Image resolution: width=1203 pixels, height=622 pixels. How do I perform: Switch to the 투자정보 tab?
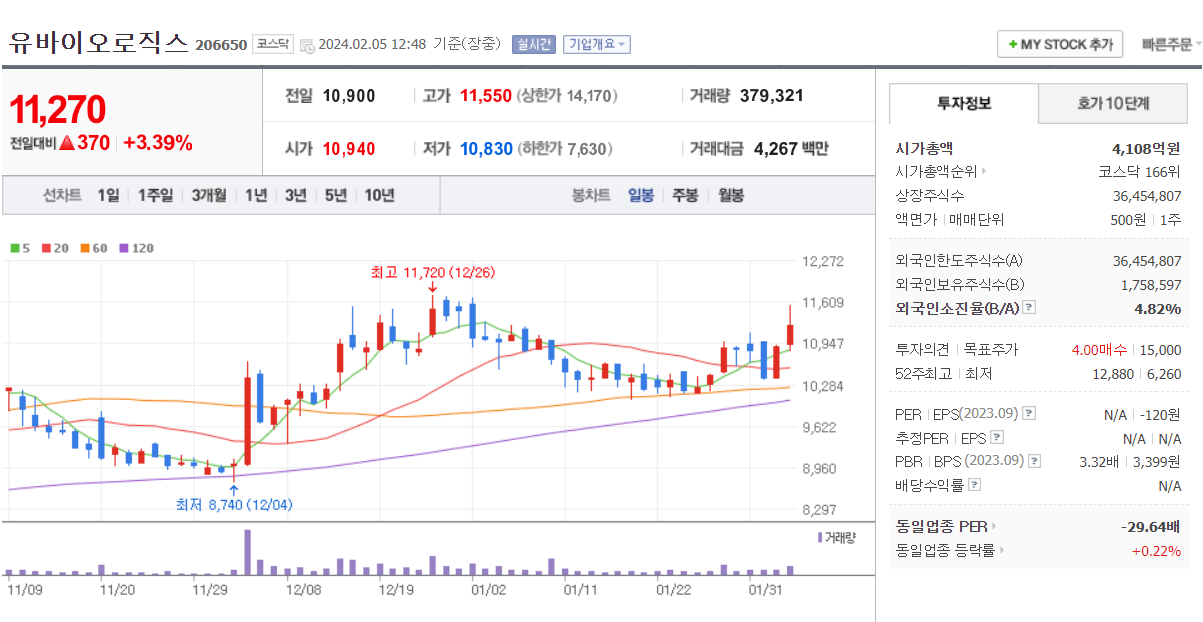[964, 103]
